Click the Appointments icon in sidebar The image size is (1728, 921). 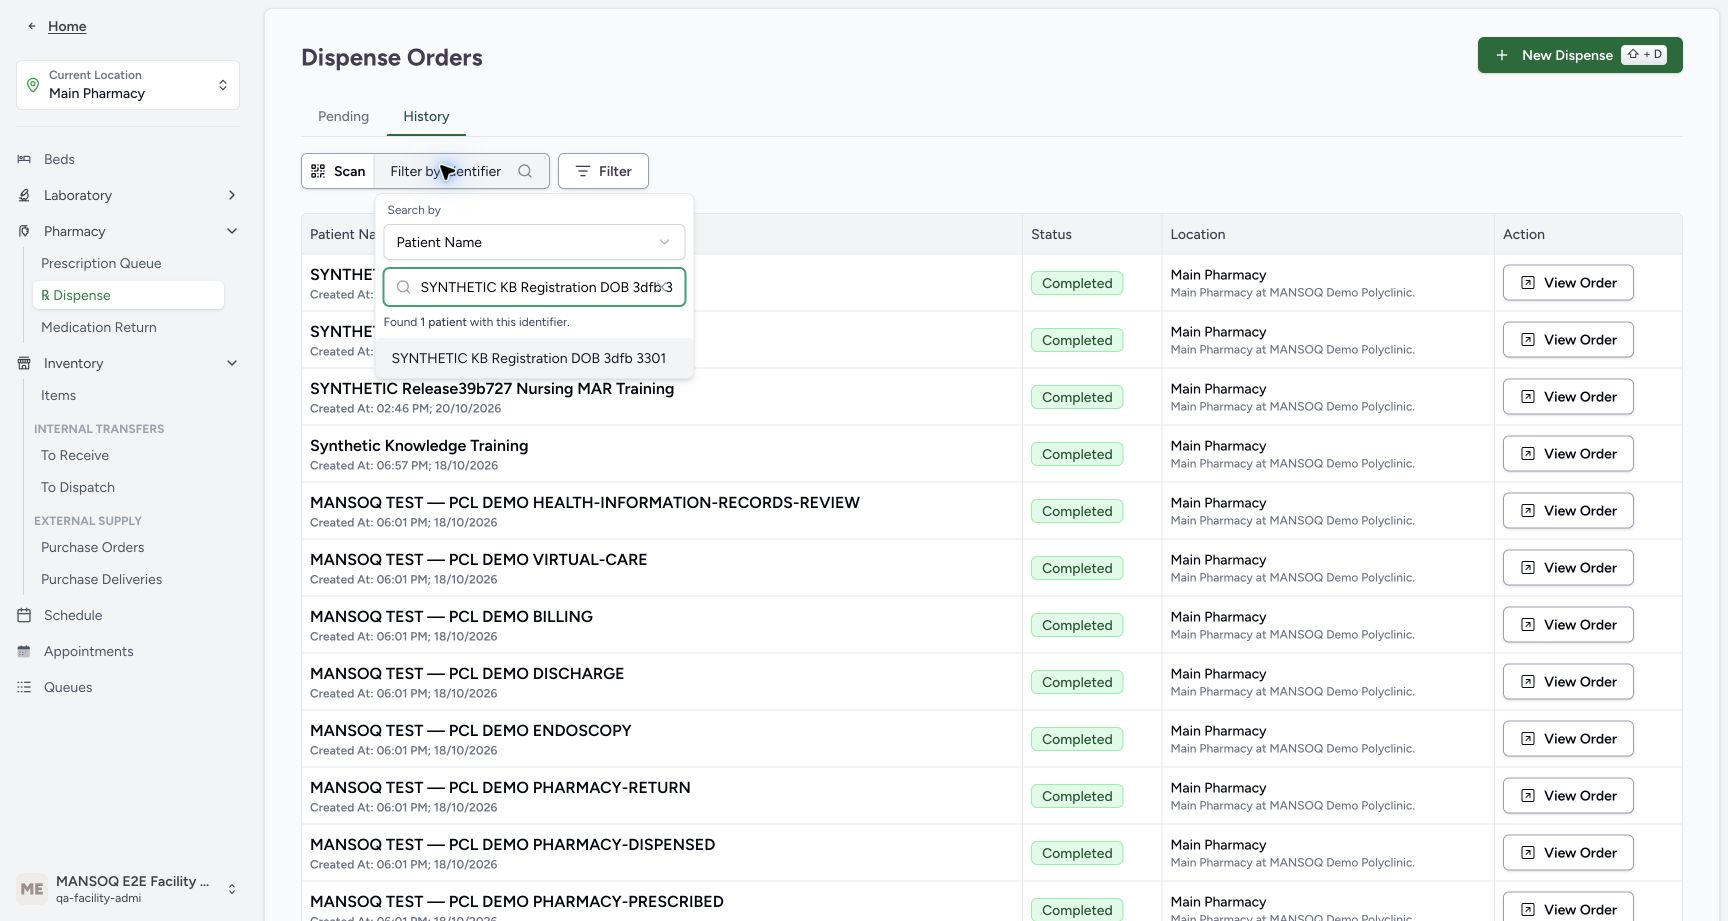24,651
